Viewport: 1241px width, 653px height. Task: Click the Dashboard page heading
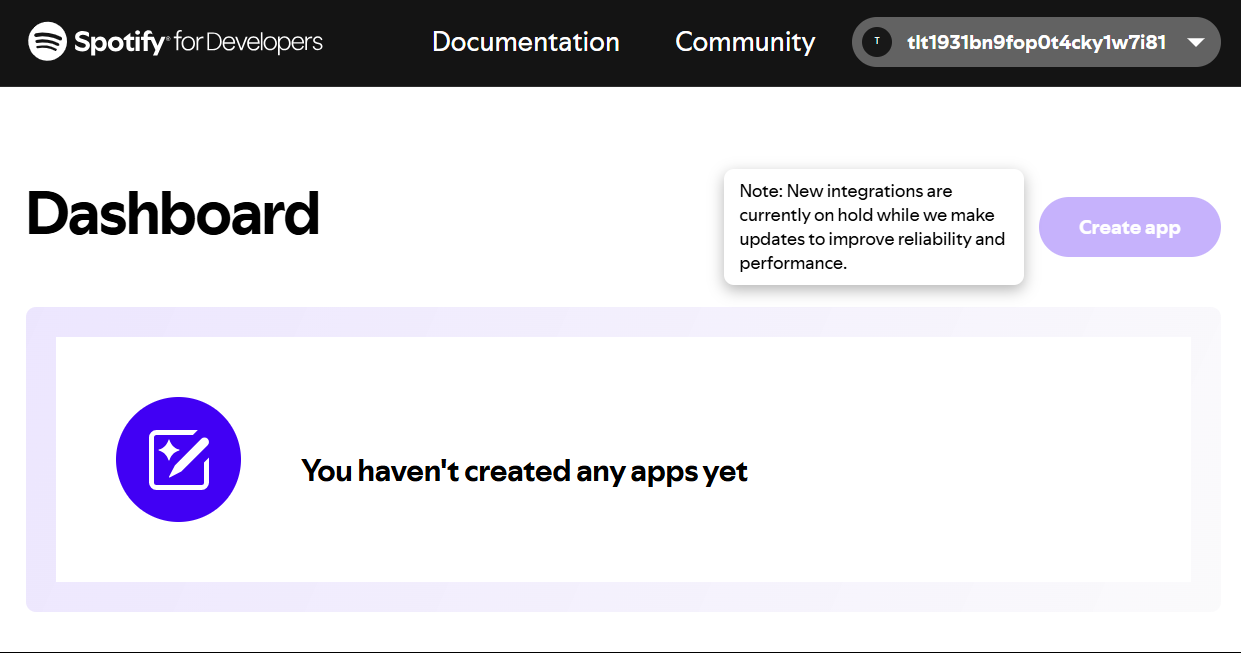(172, 214)
